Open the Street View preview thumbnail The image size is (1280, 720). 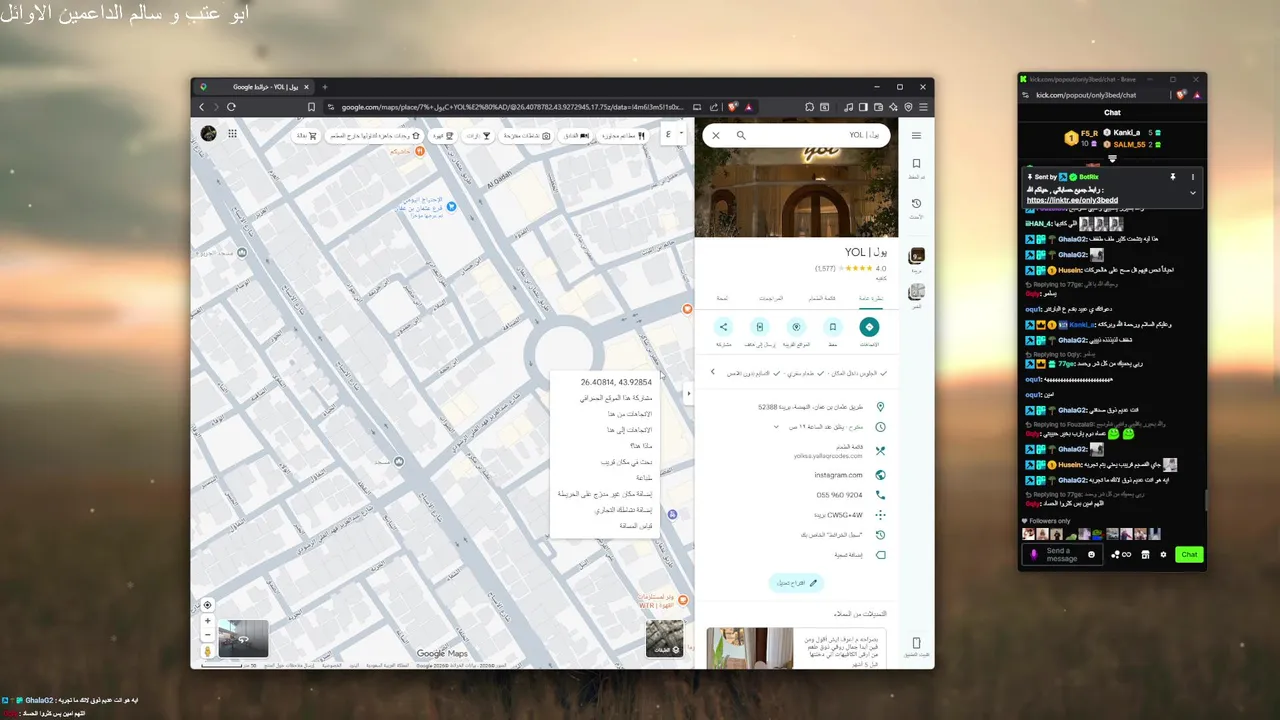pos(243,639)
